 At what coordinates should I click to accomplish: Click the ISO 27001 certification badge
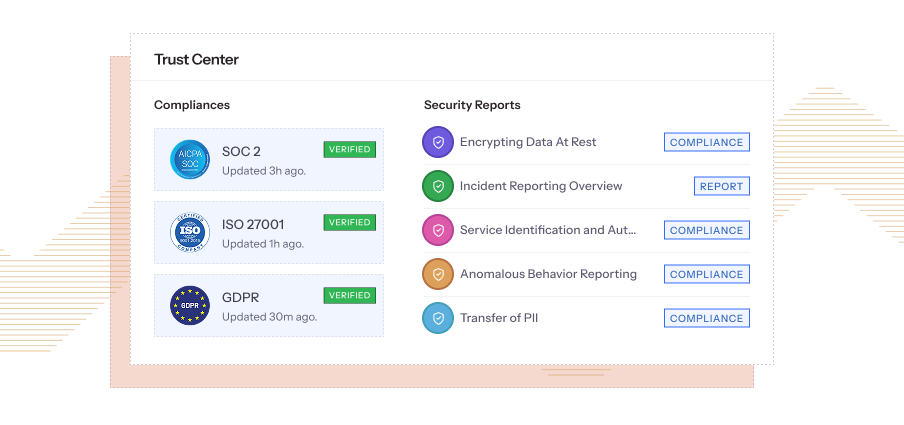[x=189, y=233]
